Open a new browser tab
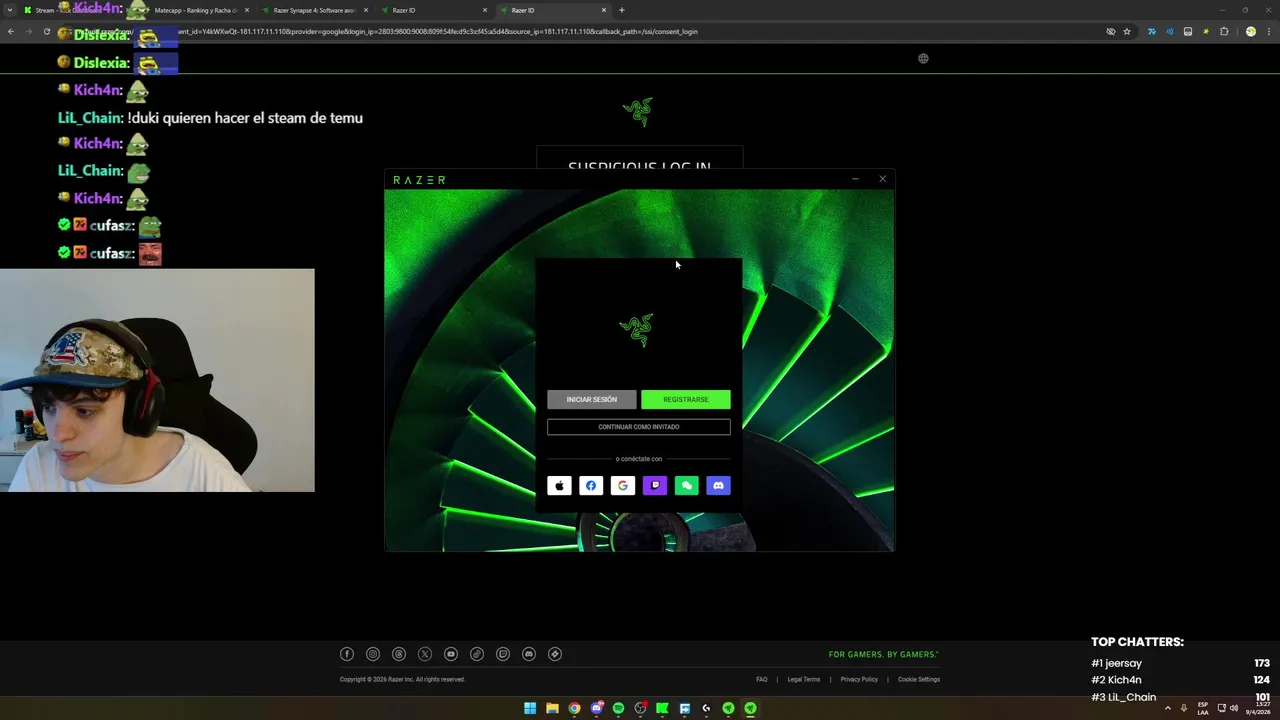 [622, 10]
